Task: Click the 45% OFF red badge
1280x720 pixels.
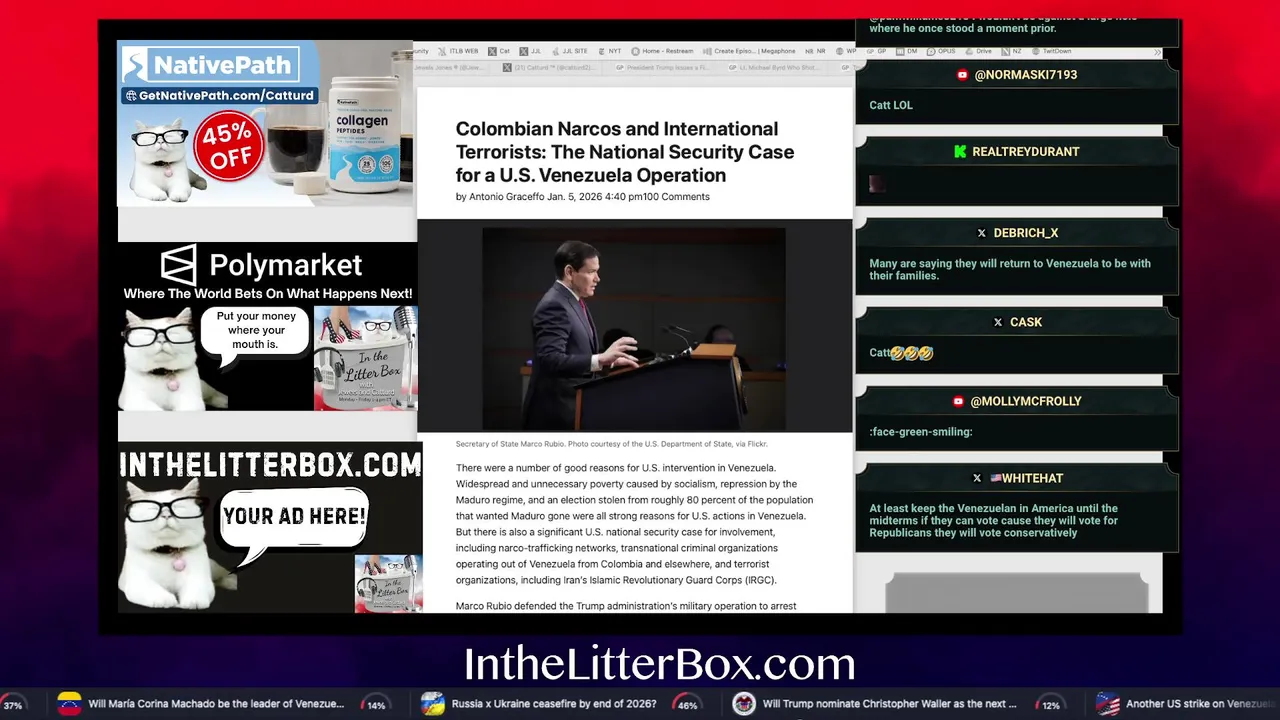Action: click(230, 147)
